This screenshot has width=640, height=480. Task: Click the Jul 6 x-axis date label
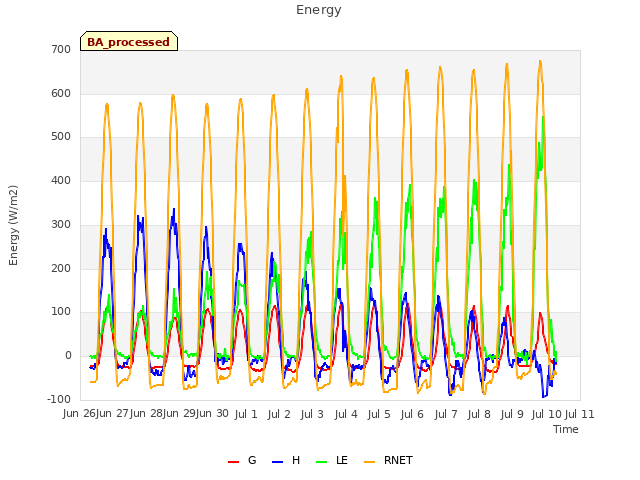coord(412,414)
